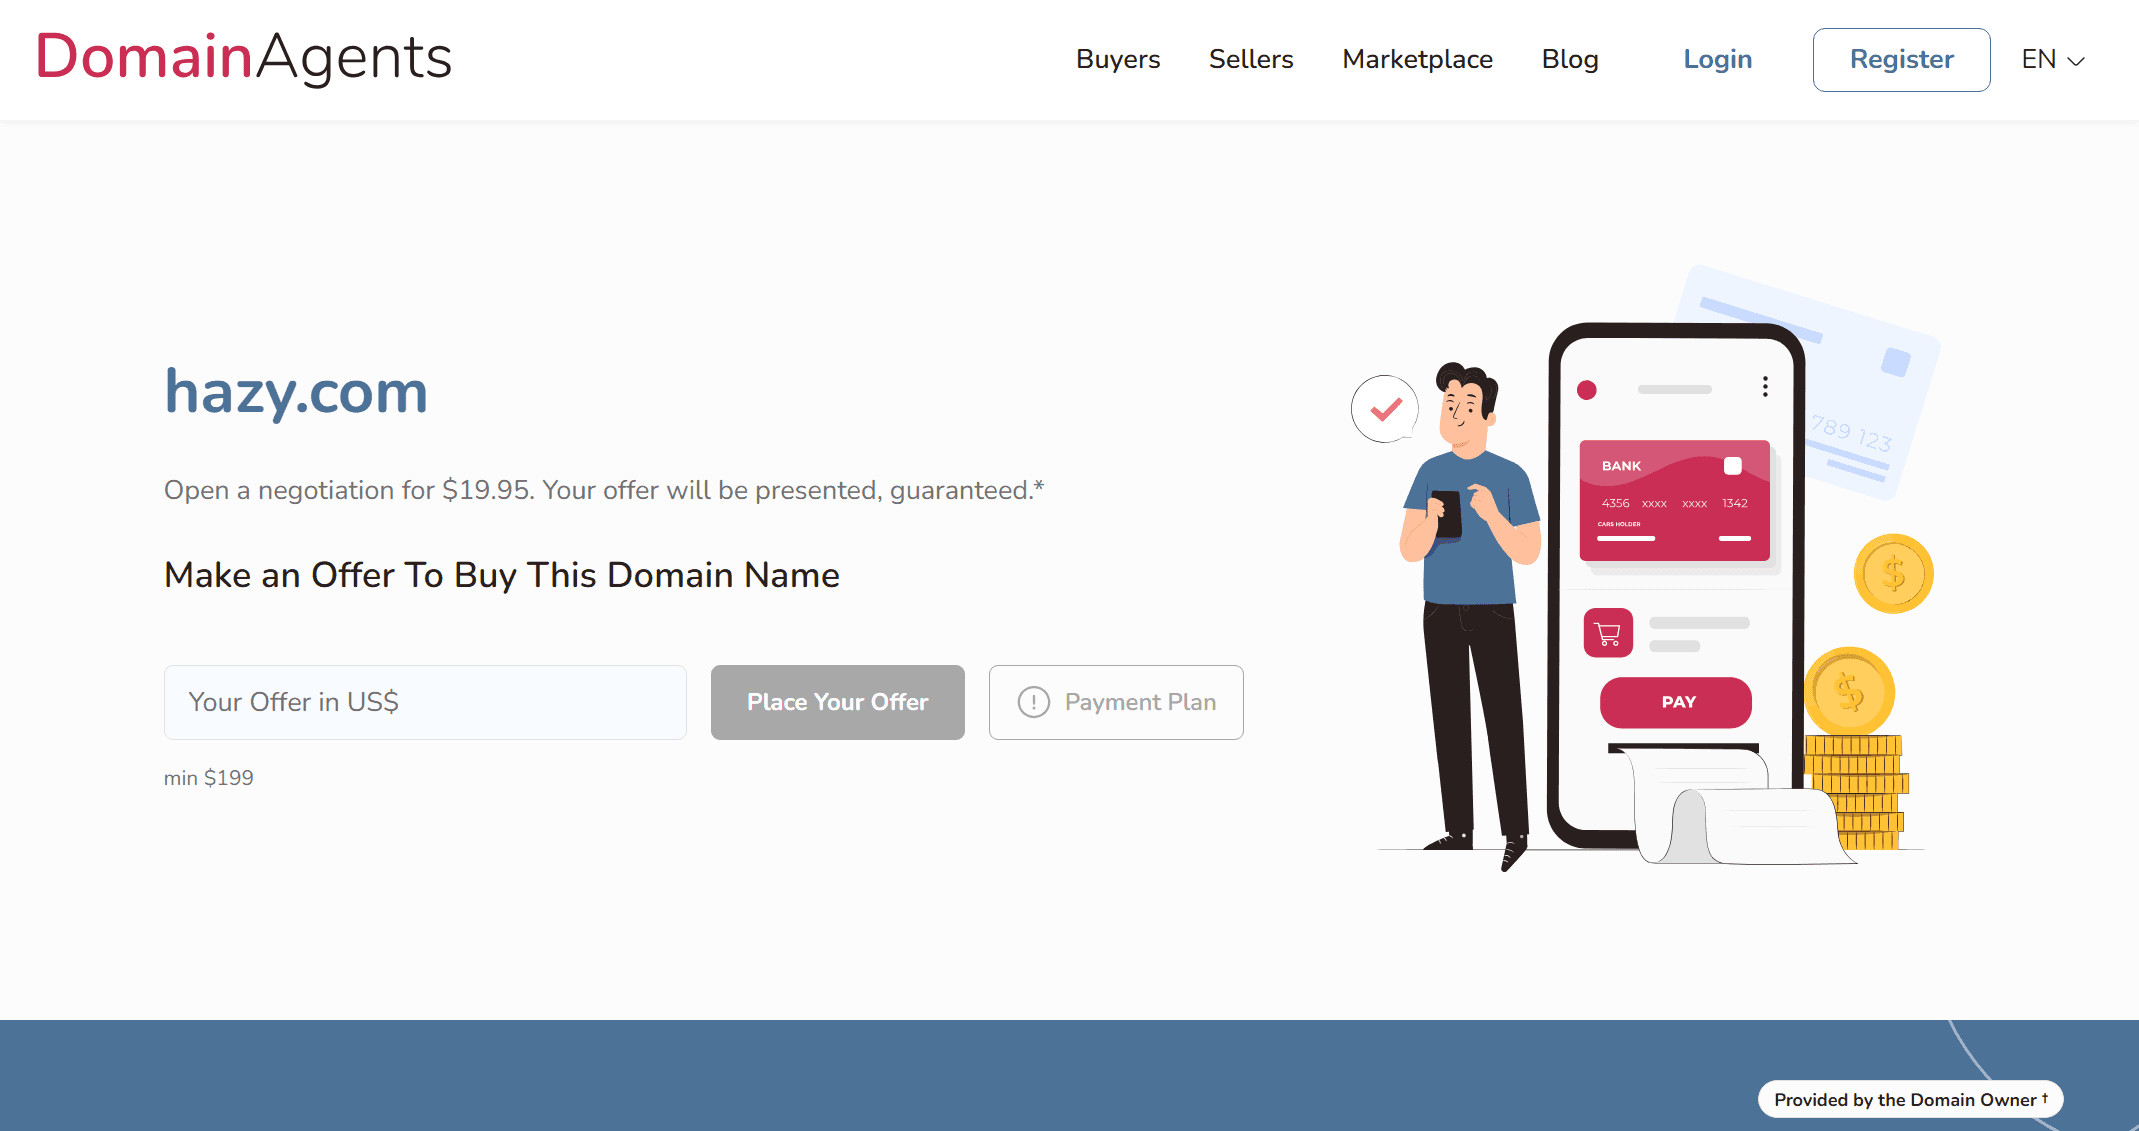The width and height of the screenshot is (2139, 1131).
Task: Expand the EN language dropdown
Action: 2052,60
